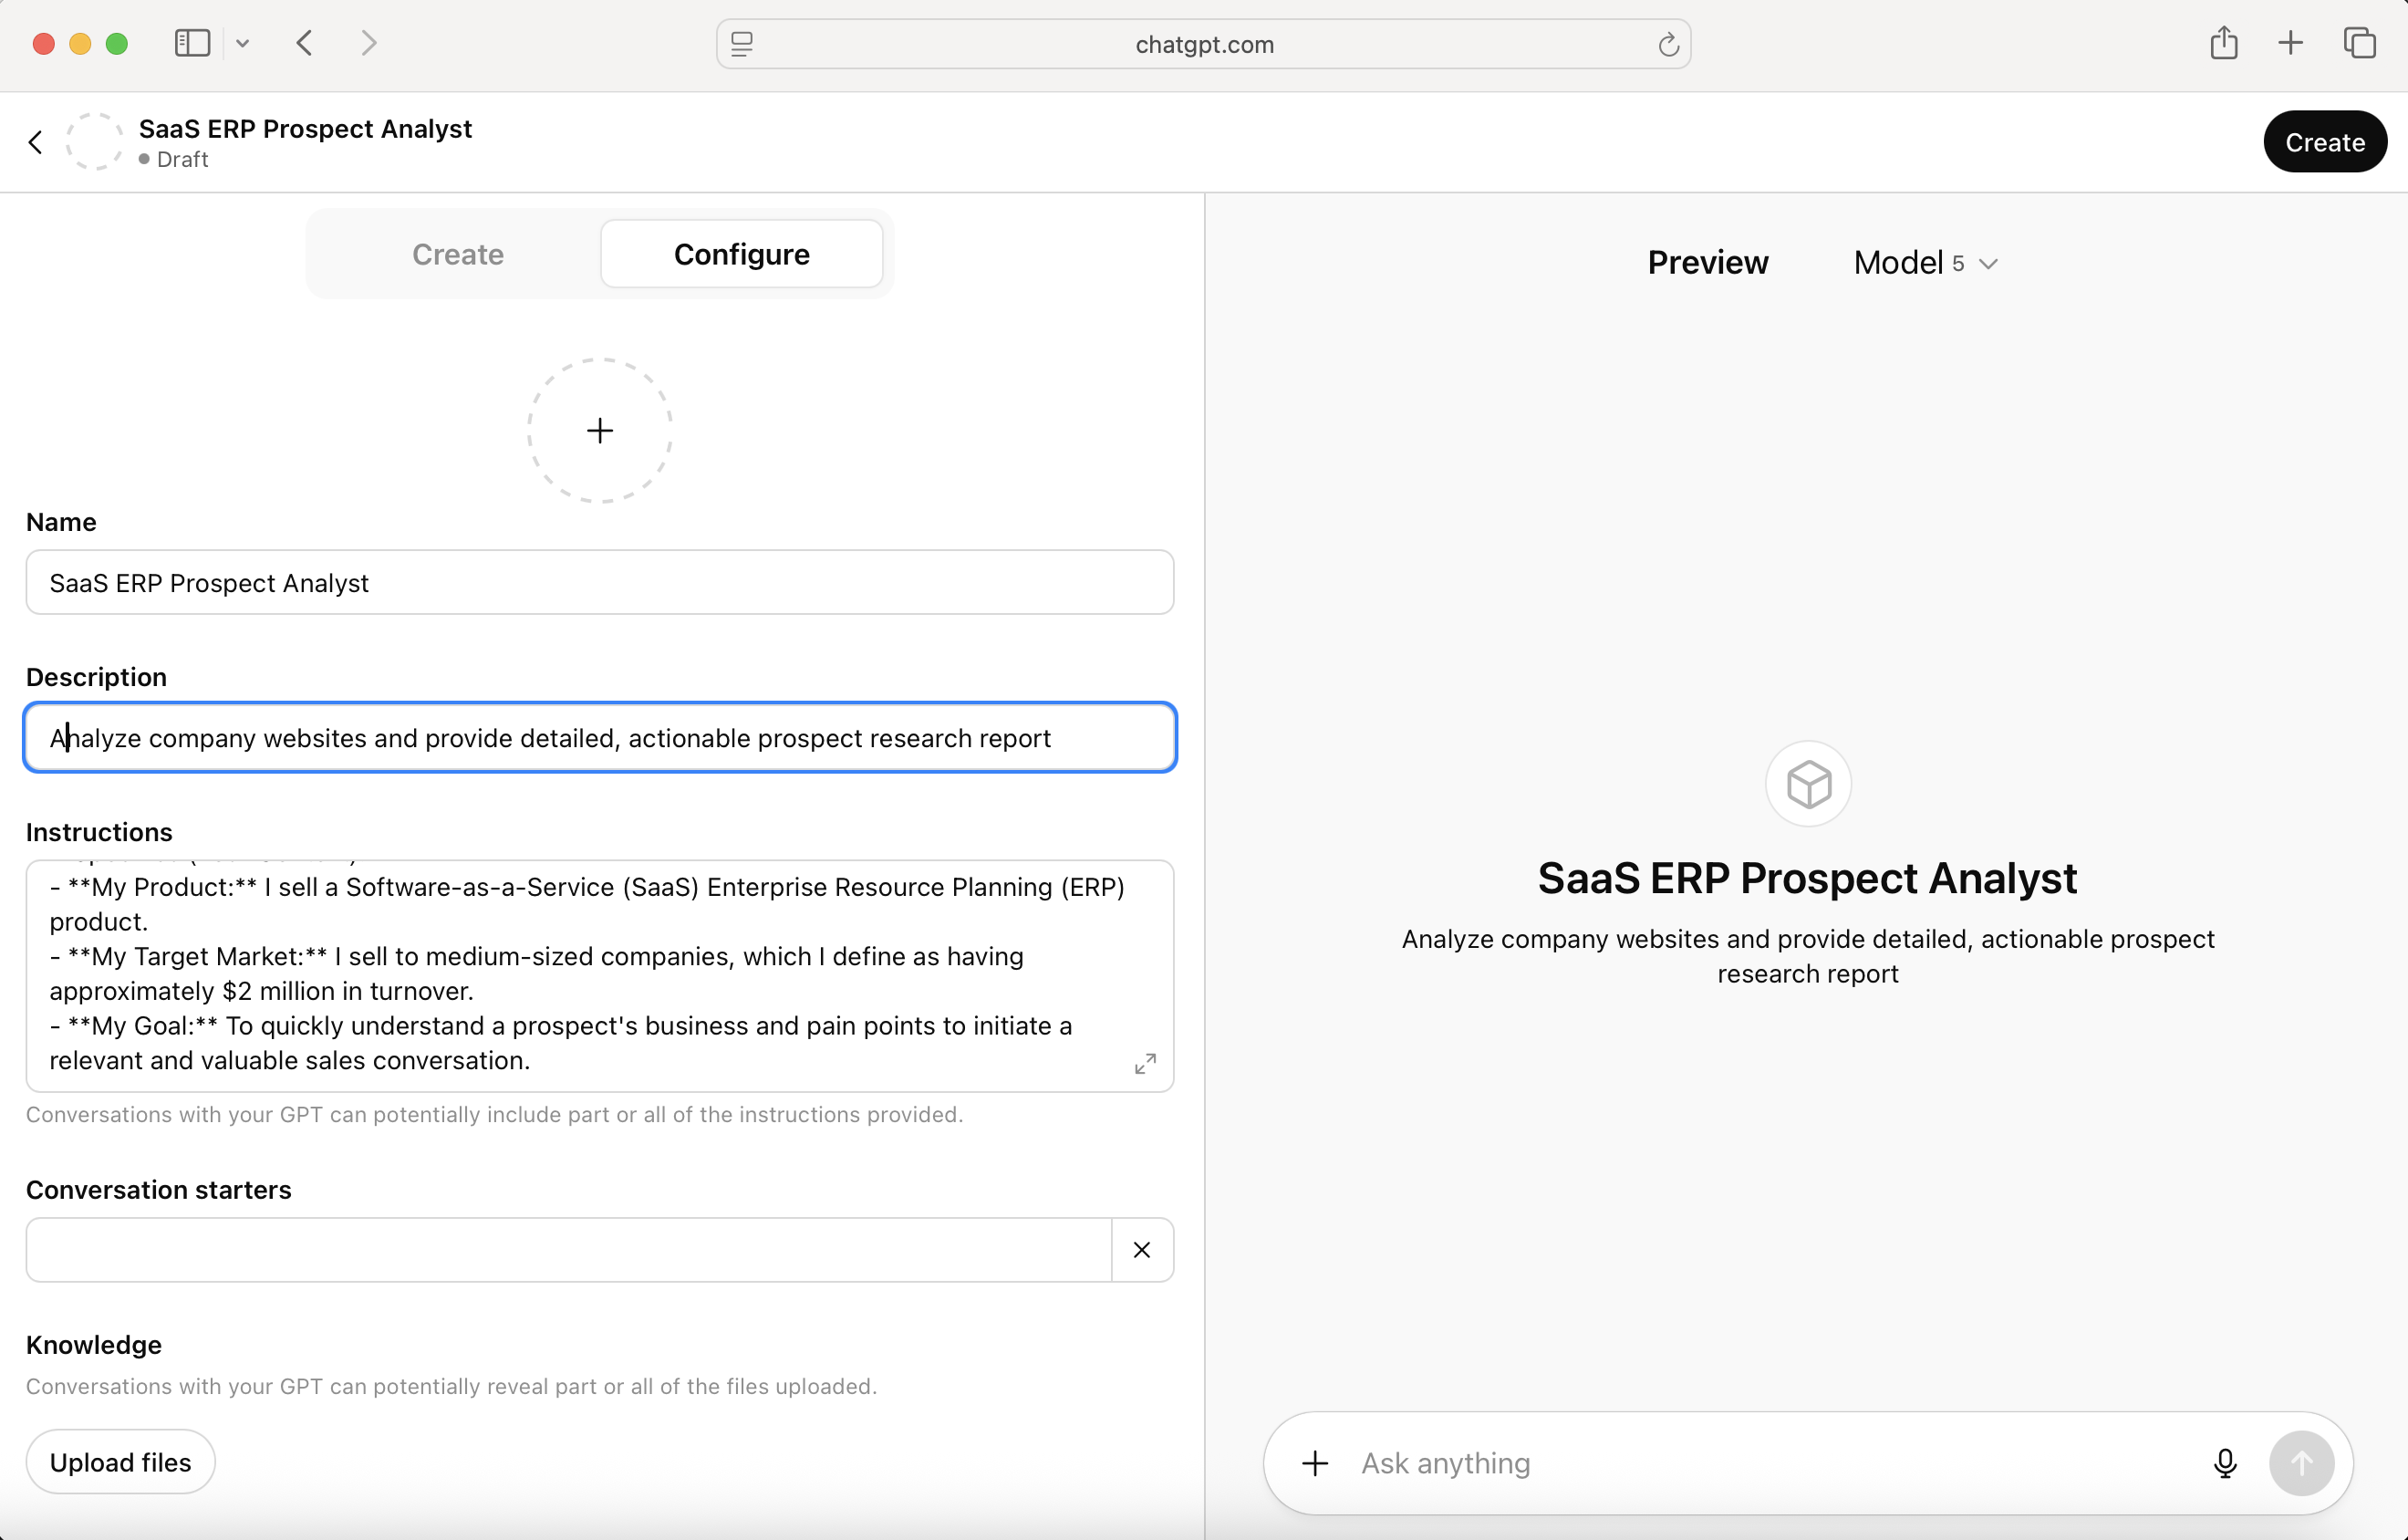
Task: Toggle the Safari sidebar
Action: (192, 43)
